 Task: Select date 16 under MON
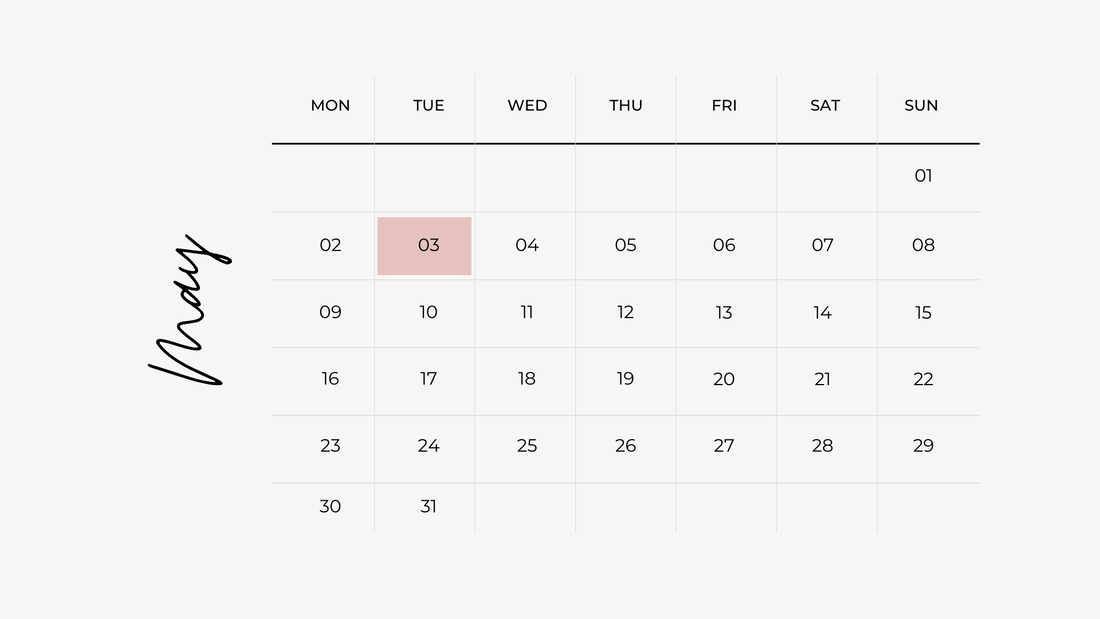[x=330, y=379]
